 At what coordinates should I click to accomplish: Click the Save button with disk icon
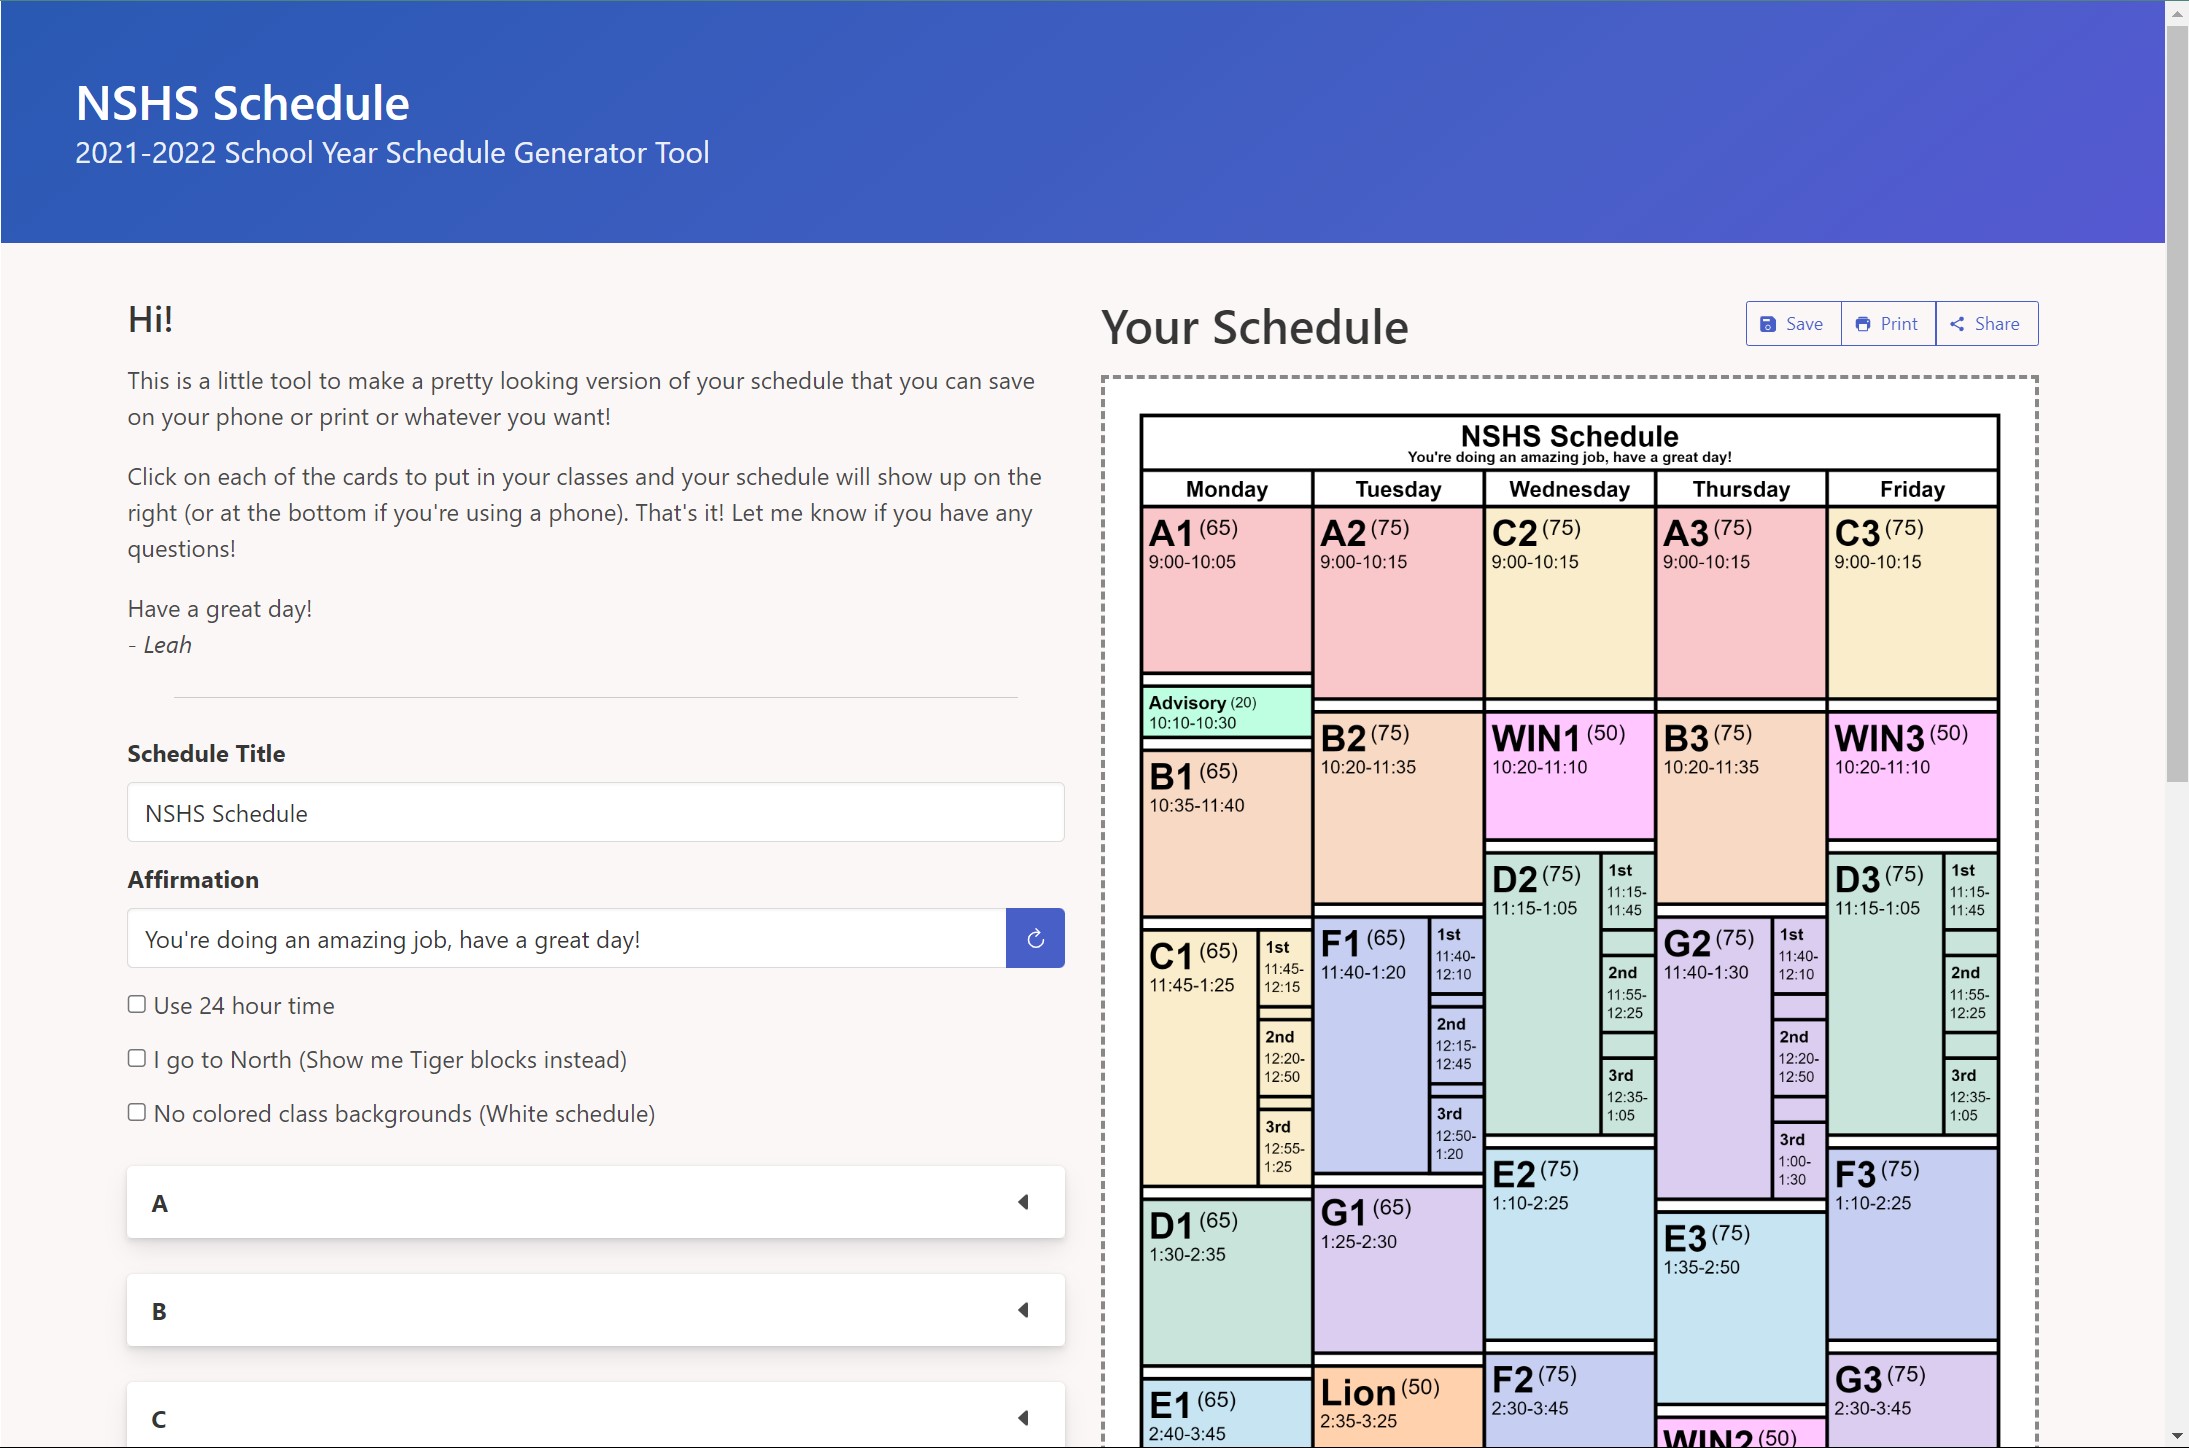(x=1793, y=324)
